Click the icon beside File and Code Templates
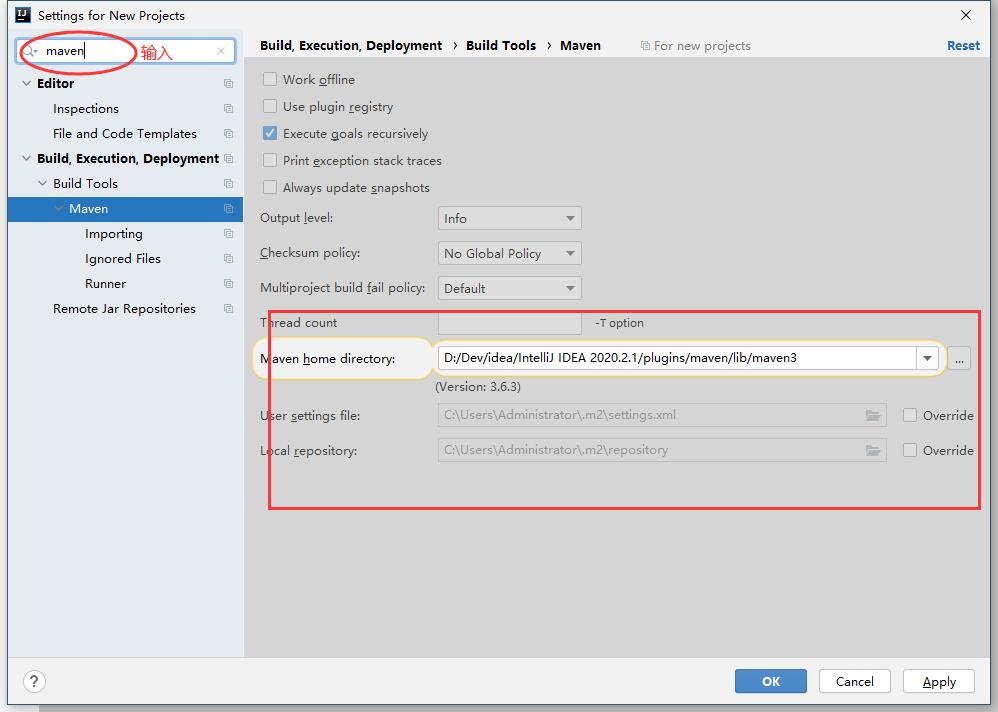Image resolution: width=998 pixels, height=712 pixels. (228, 134)
